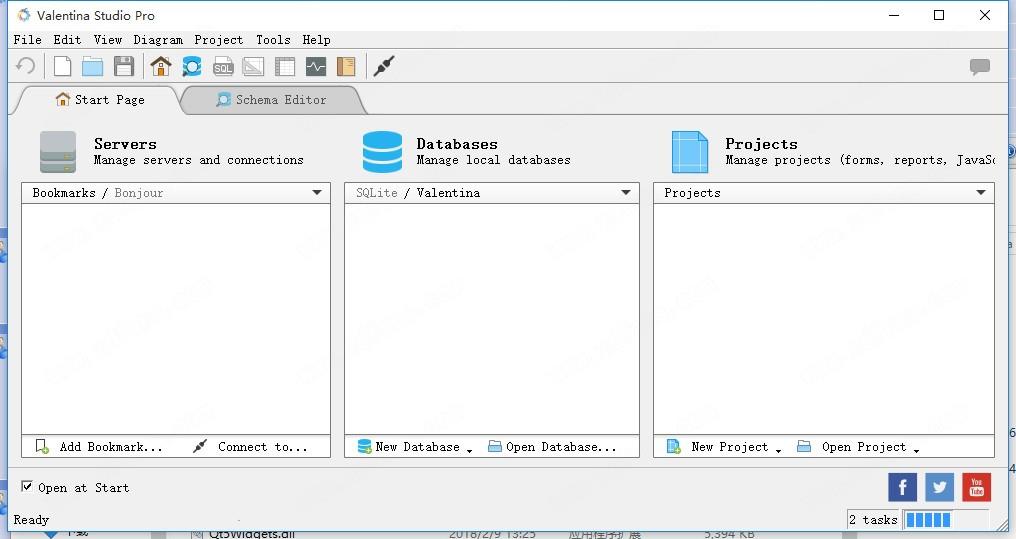Screen dimensions: 1016x539
Task: Open the Diagram menu
Action: click(158, 40)
